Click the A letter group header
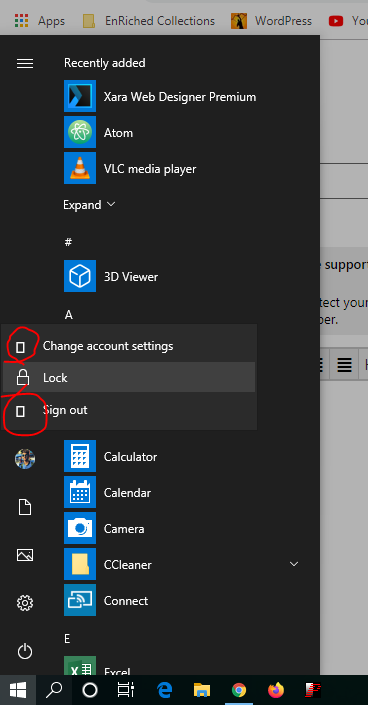This screenshot has width=368, height=705. click(x=68, y=314)
